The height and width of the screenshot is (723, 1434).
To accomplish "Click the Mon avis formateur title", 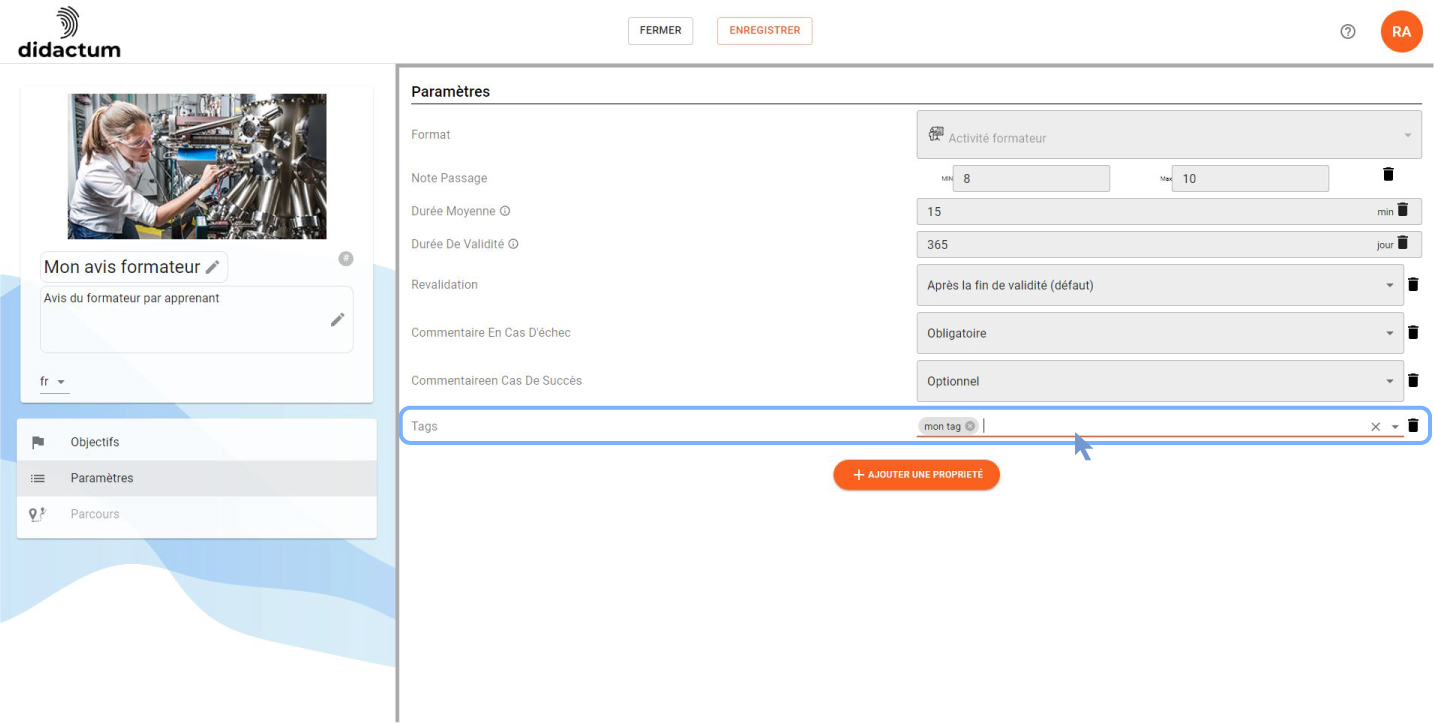I will click(122, 267).
